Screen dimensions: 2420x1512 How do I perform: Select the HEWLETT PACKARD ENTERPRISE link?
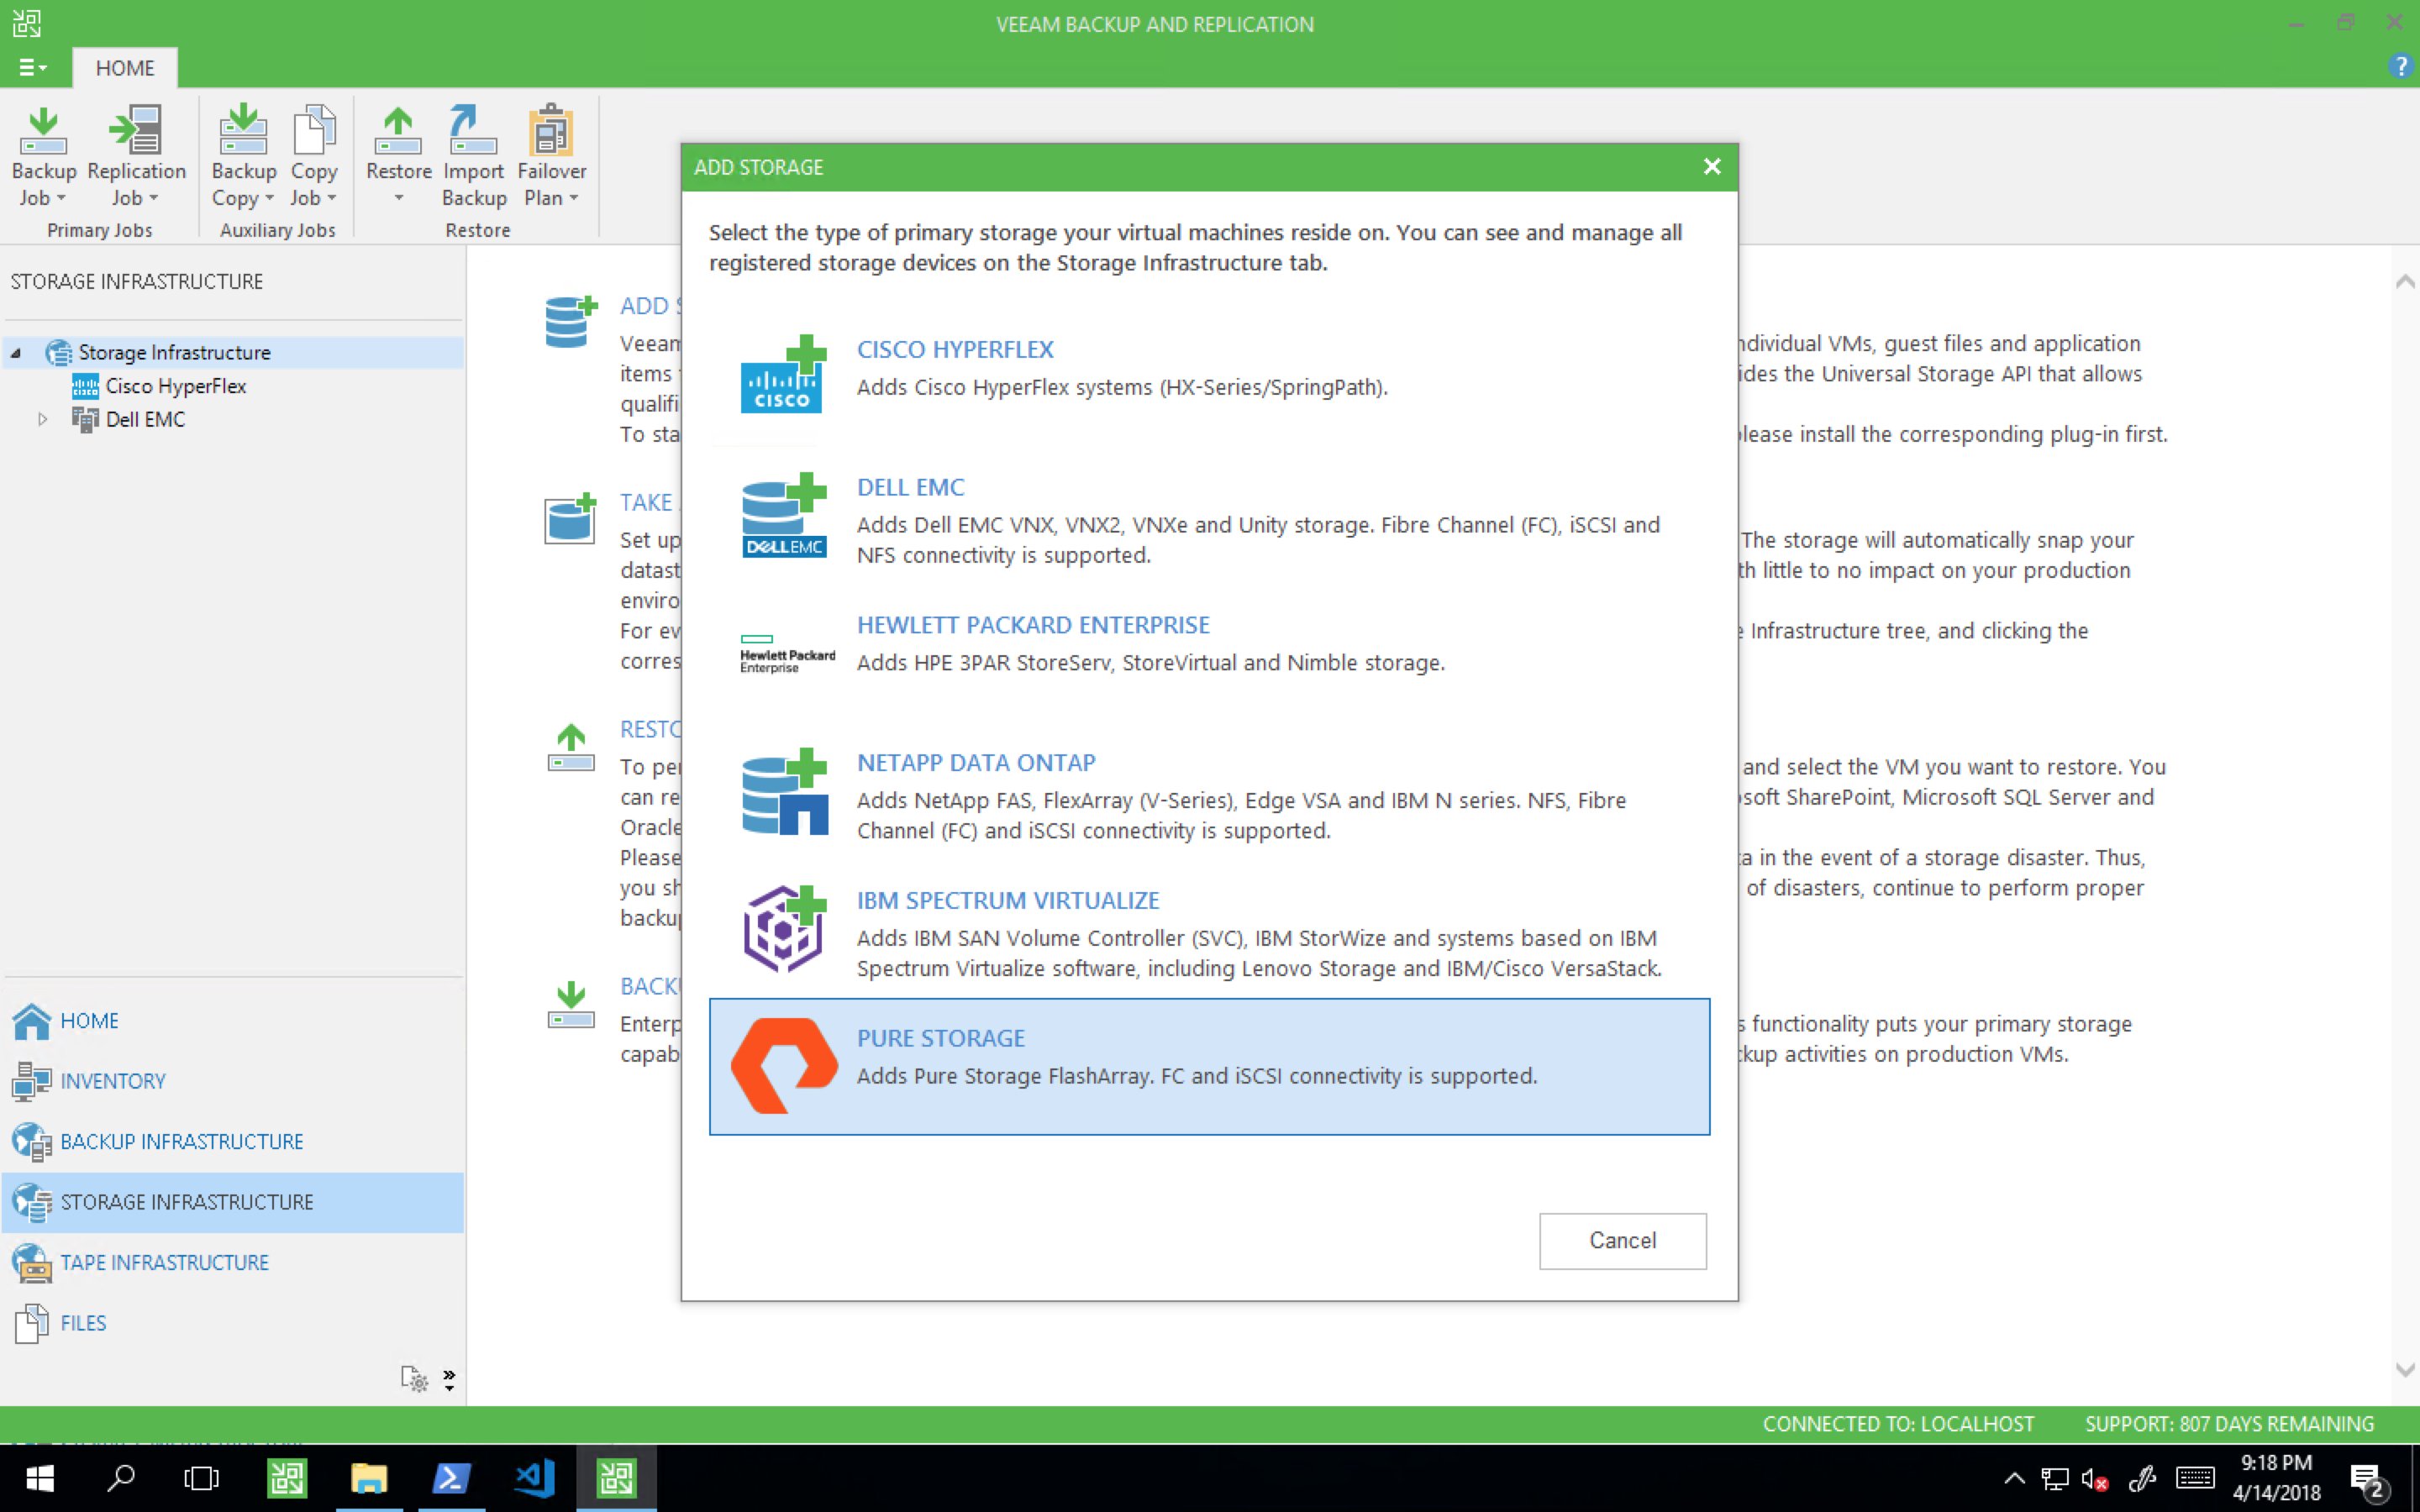click(1033, 625)
